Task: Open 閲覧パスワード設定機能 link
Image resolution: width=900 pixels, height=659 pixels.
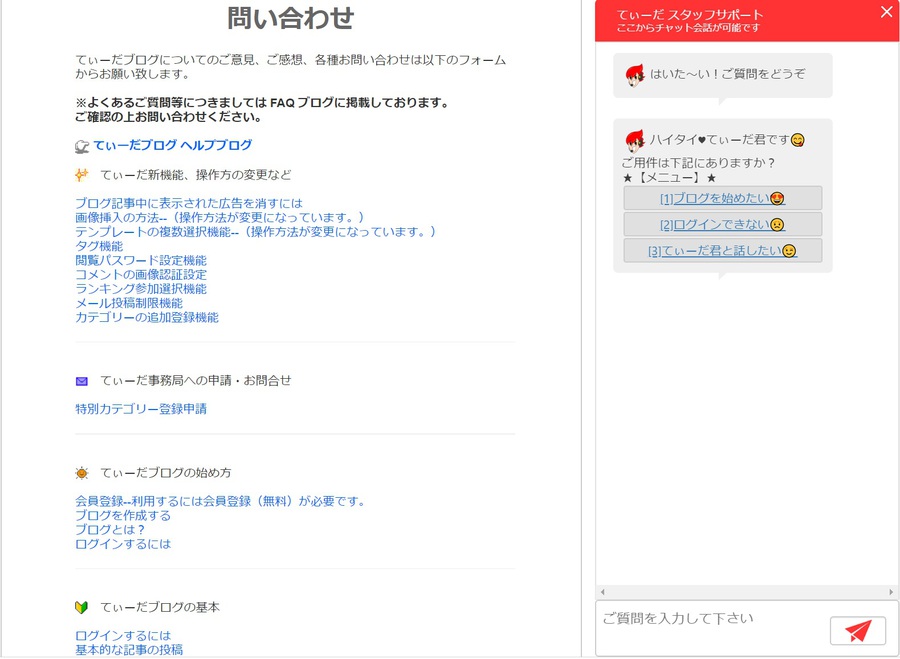Action: pyautogui.click(x=141, y=261)
